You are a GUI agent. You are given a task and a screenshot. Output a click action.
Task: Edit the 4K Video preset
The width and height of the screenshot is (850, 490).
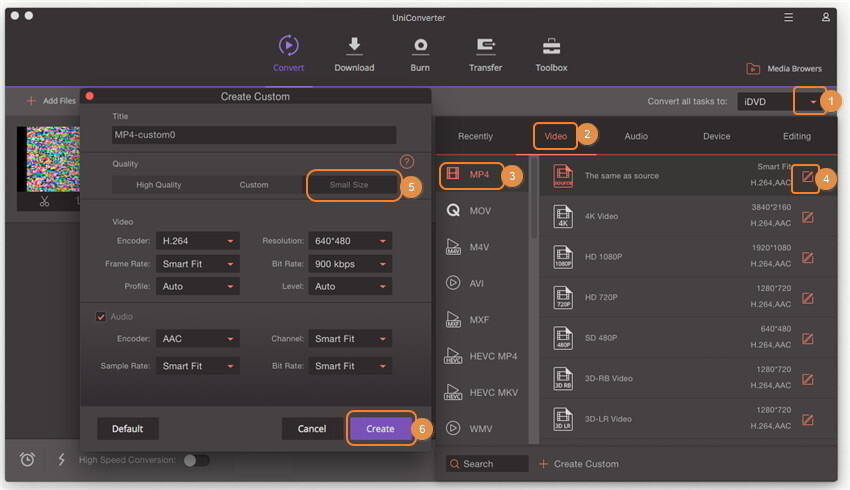click(808, 217)
